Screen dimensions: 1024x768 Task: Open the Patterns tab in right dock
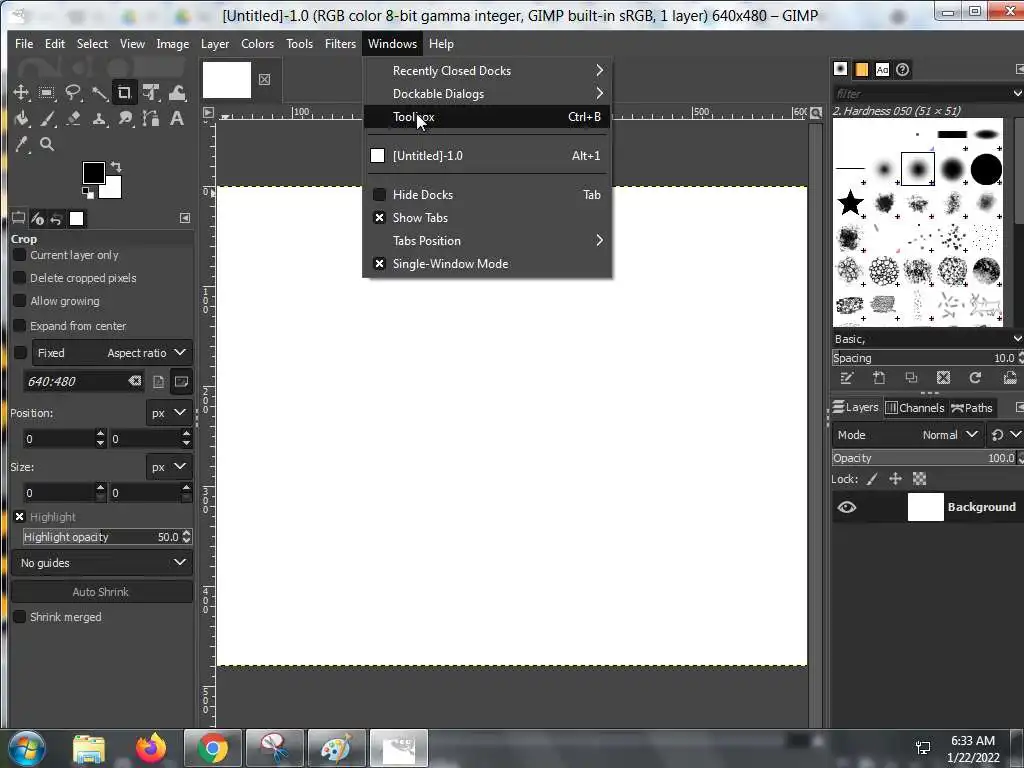861,69
